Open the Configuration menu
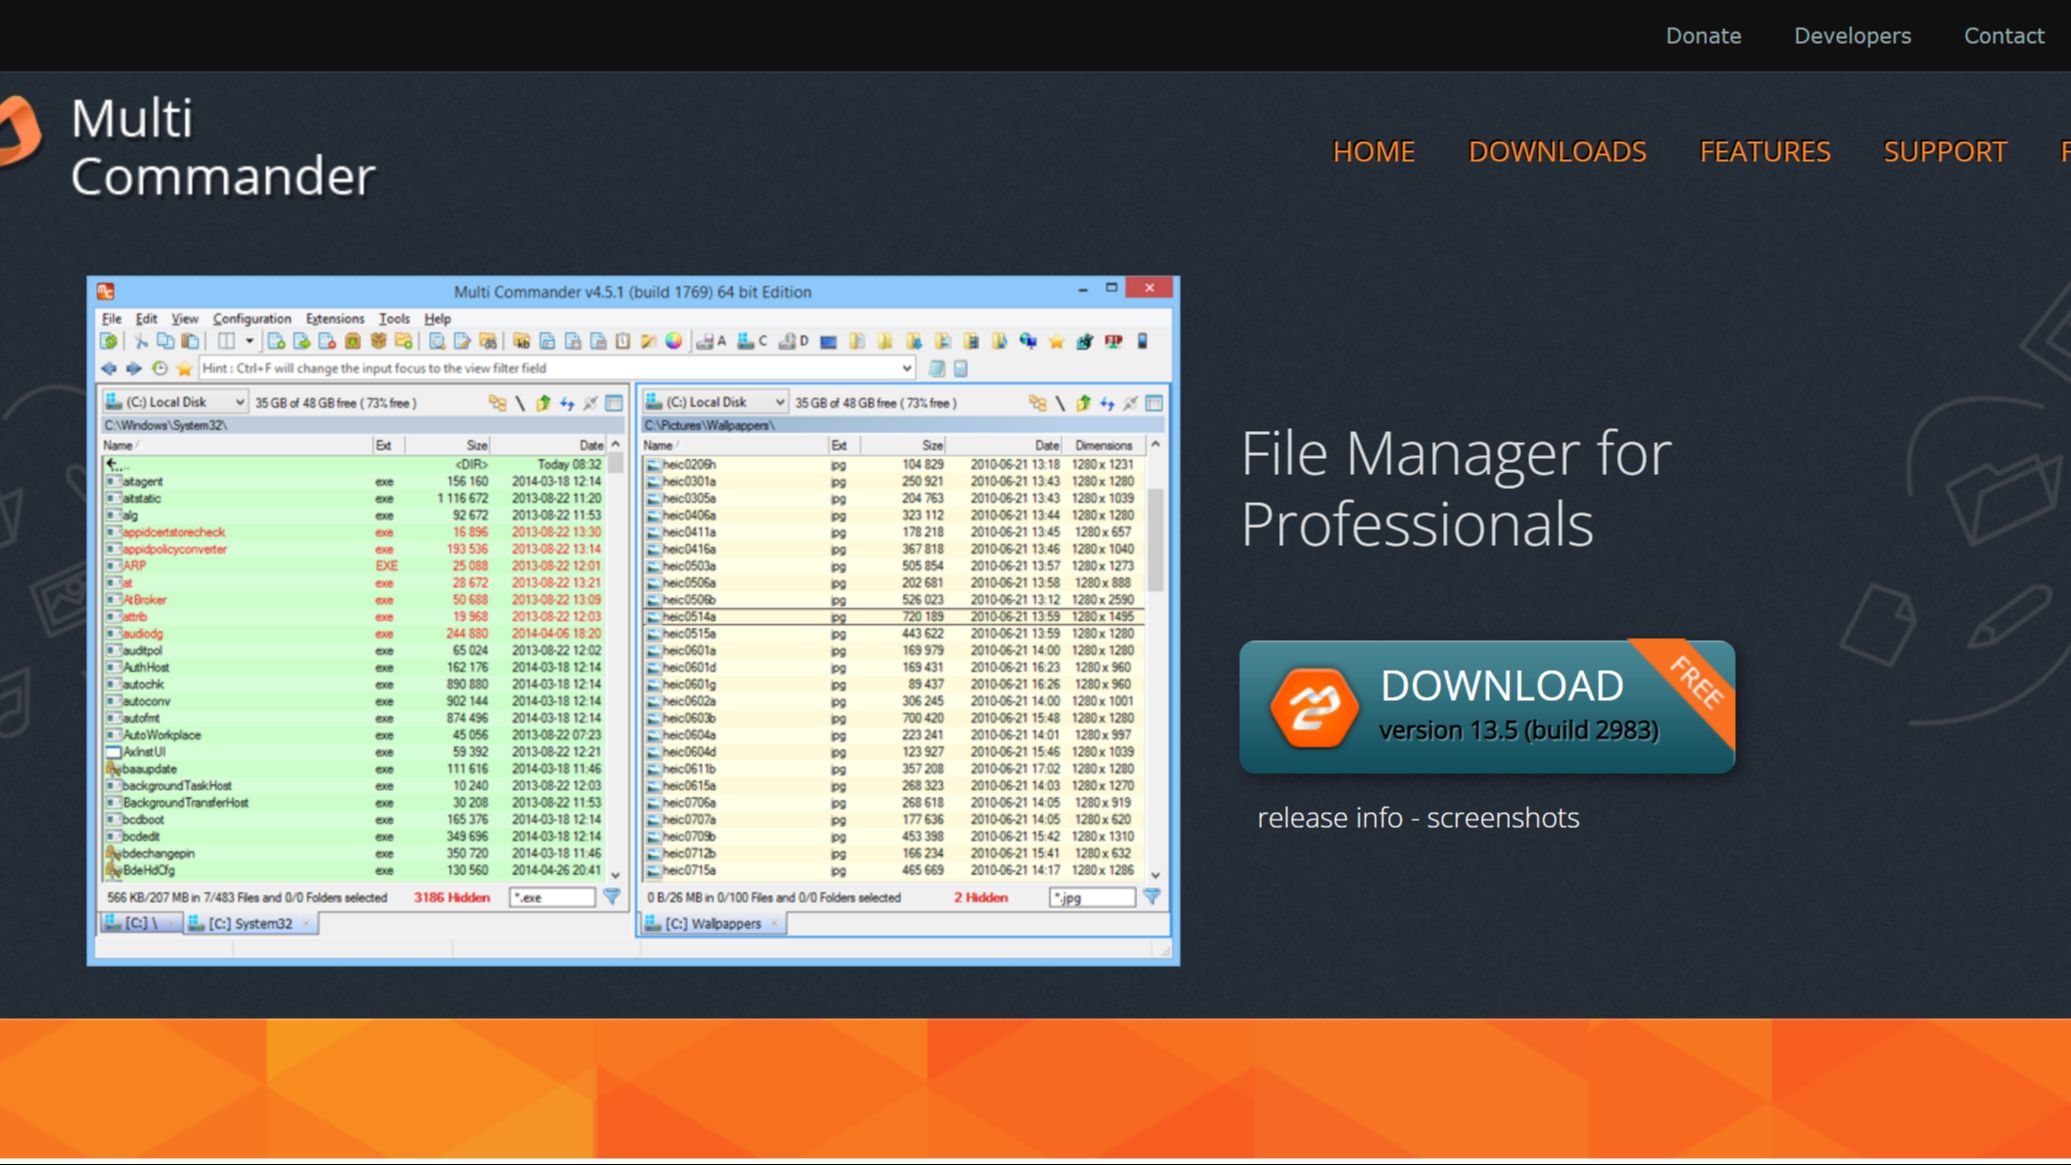2071x1165 pixels. point(252,317)
